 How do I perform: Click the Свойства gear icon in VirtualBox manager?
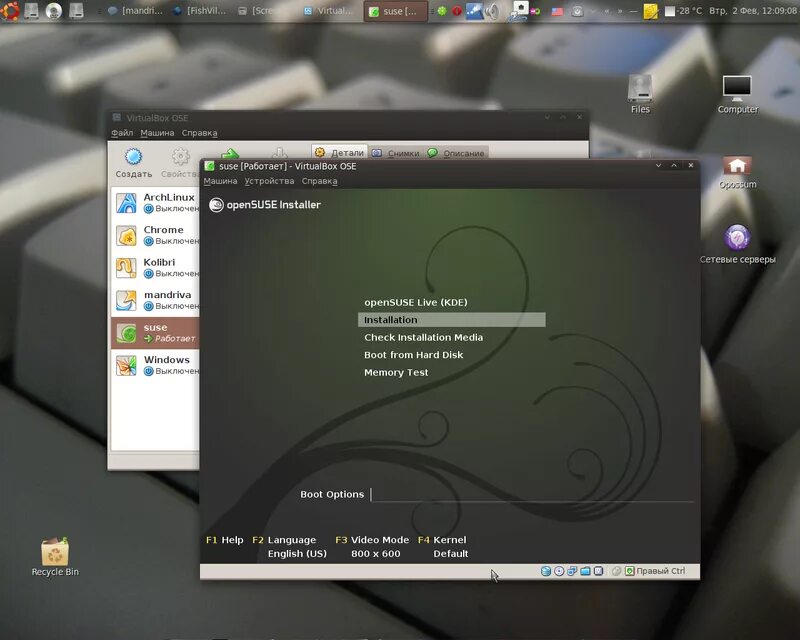click(x=180, y=157)
